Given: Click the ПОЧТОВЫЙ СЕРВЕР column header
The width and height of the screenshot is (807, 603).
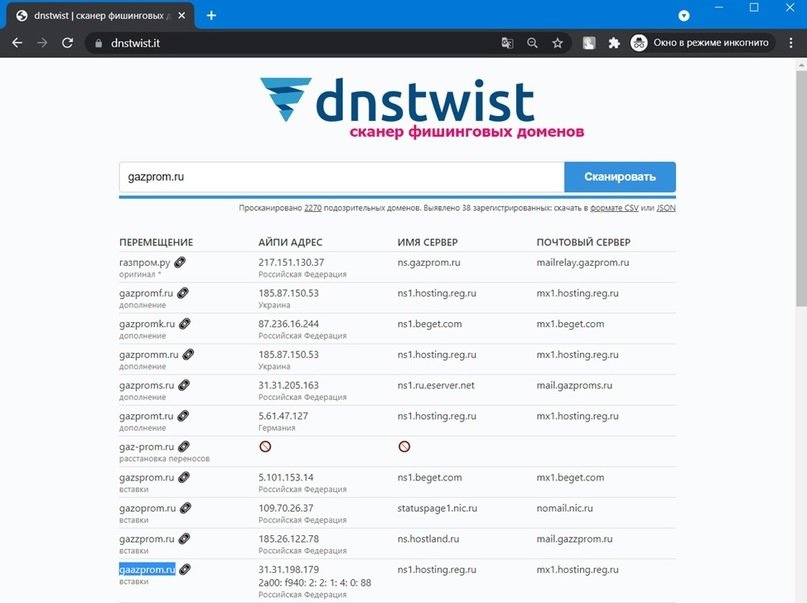Looking at the screenshot, I should pos(583,242).
